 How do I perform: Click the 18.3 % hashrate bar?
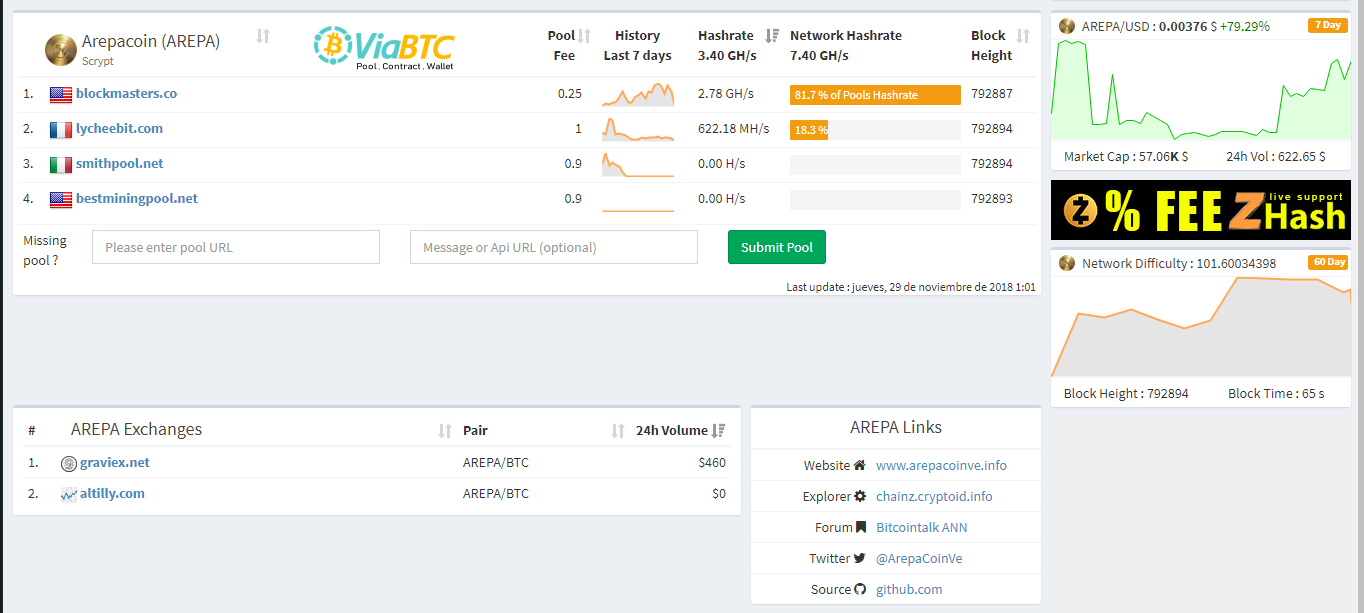point(809,130)
